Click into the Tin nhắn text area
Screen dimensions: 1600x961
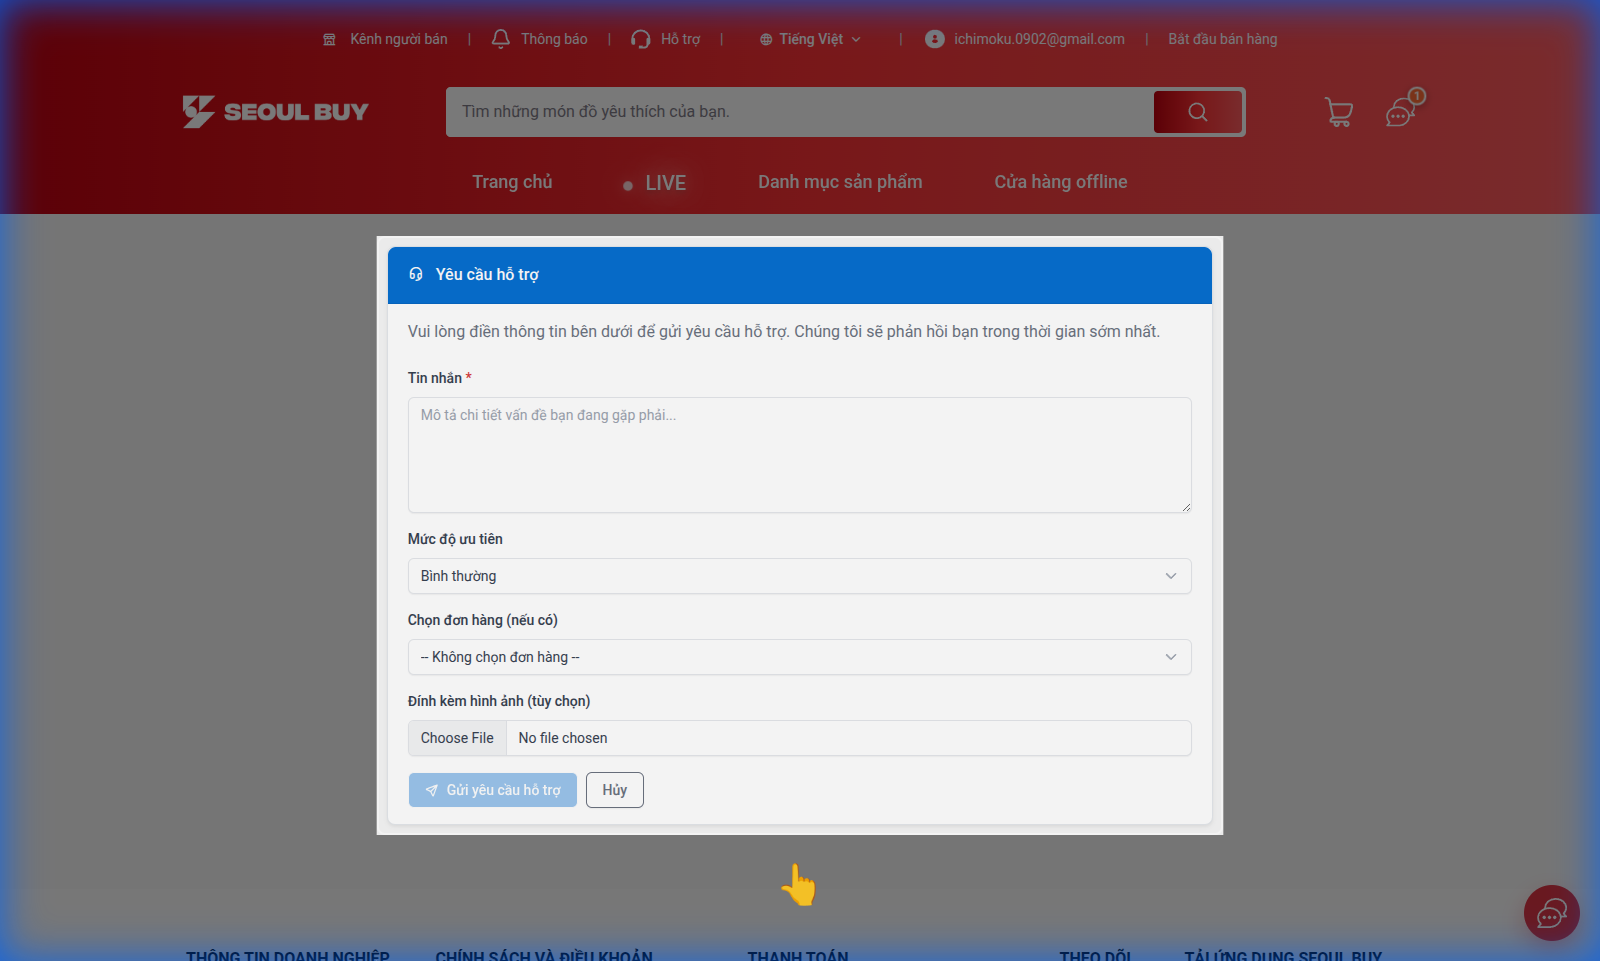click(799, 455)
